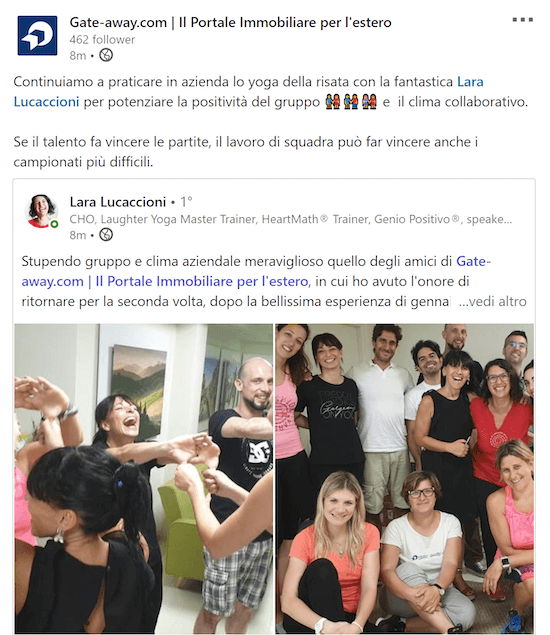Image resolution: width=550 pixels, height=635 pixels.
Task: Click the Lara Lucaccioni author name
Action: (x=118, y=202)
